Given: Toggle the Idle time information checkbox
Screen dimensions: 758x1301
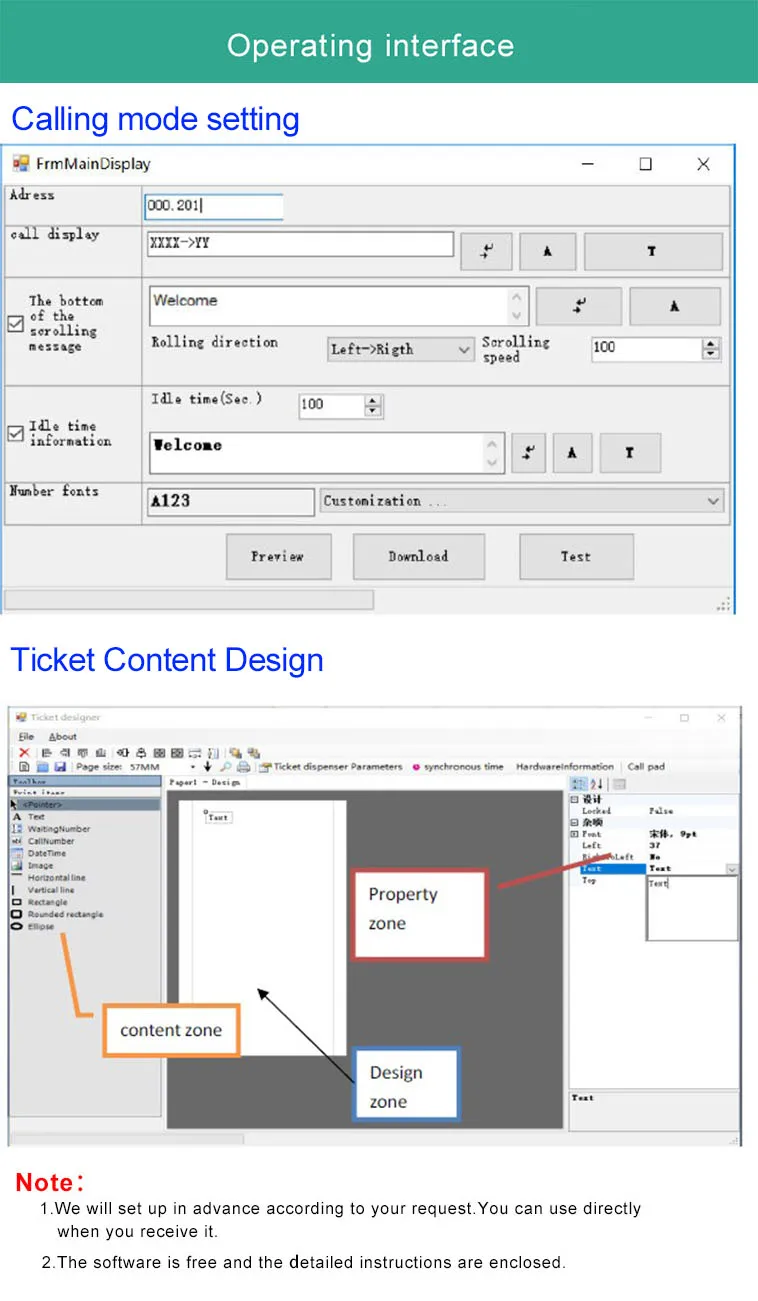Looking at the screenshot, I should click(15, 433).
